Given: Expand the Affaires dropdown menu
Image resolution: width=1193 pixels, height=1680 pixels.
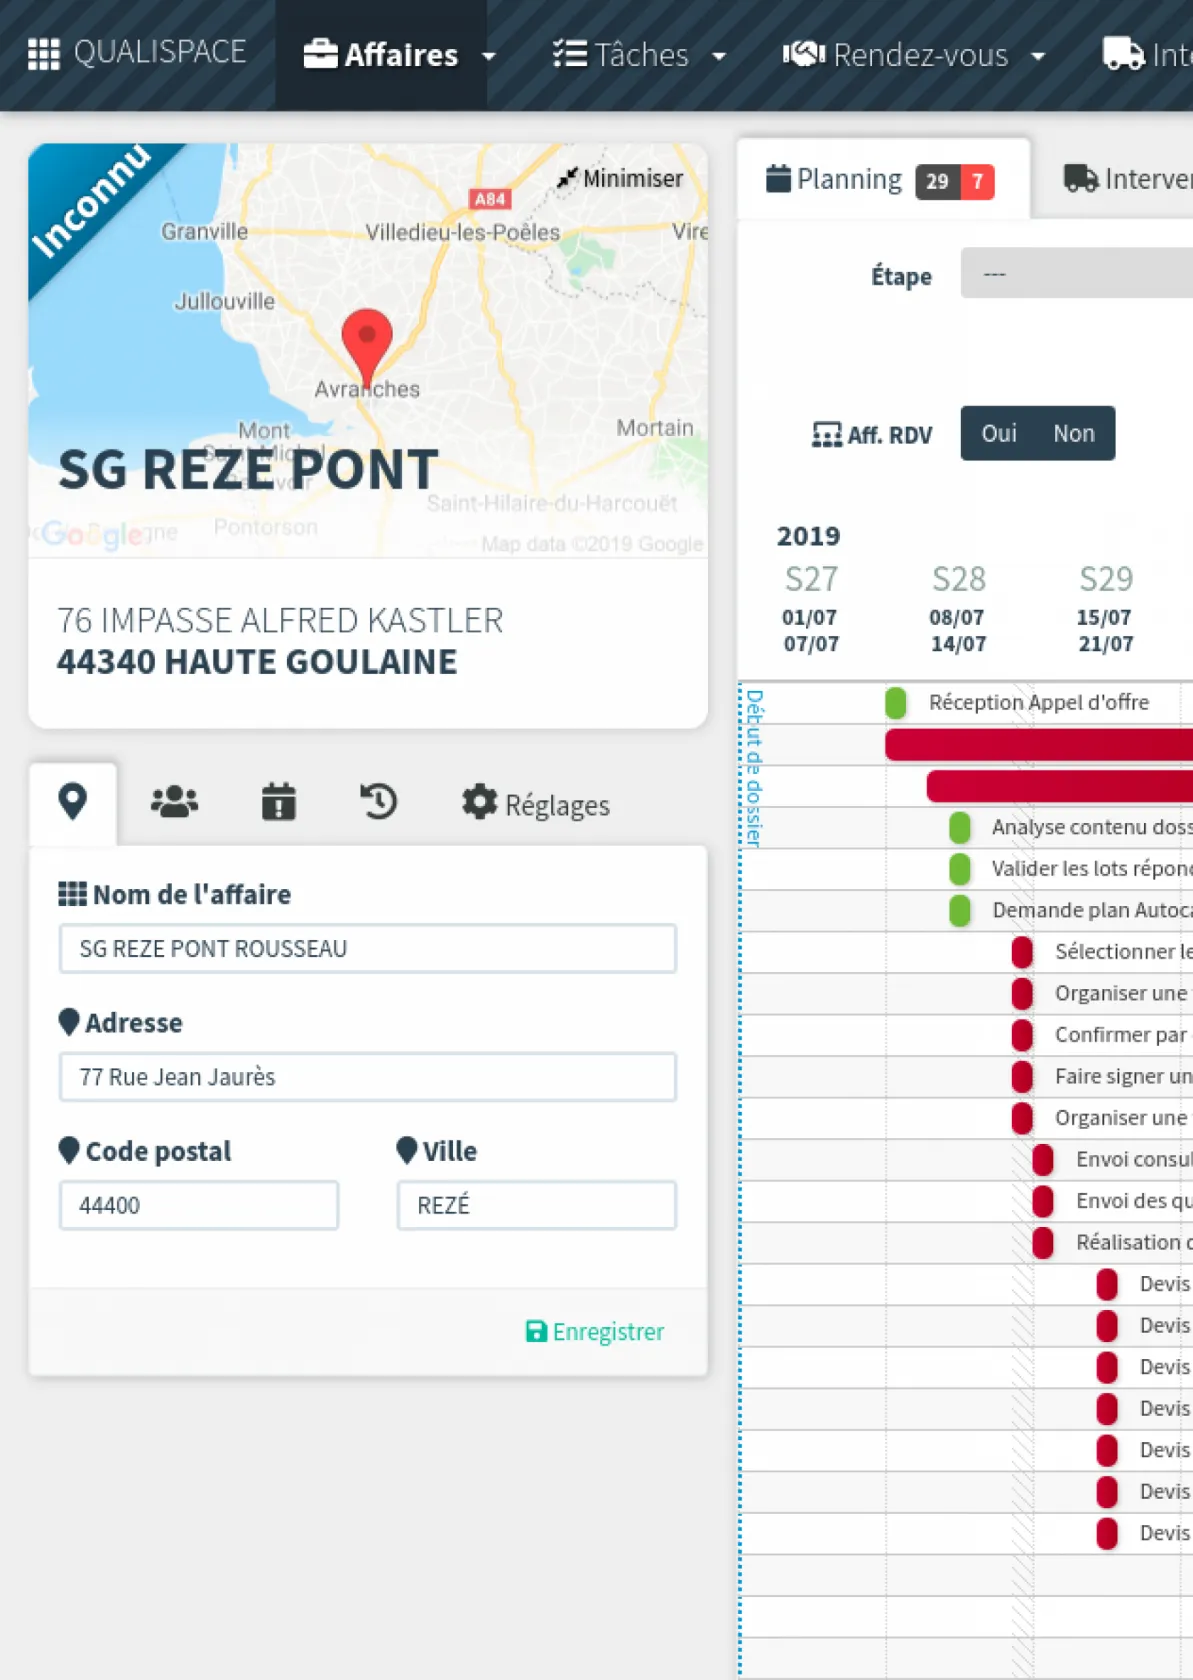Looking at the screenshot, I should (400, 55).
